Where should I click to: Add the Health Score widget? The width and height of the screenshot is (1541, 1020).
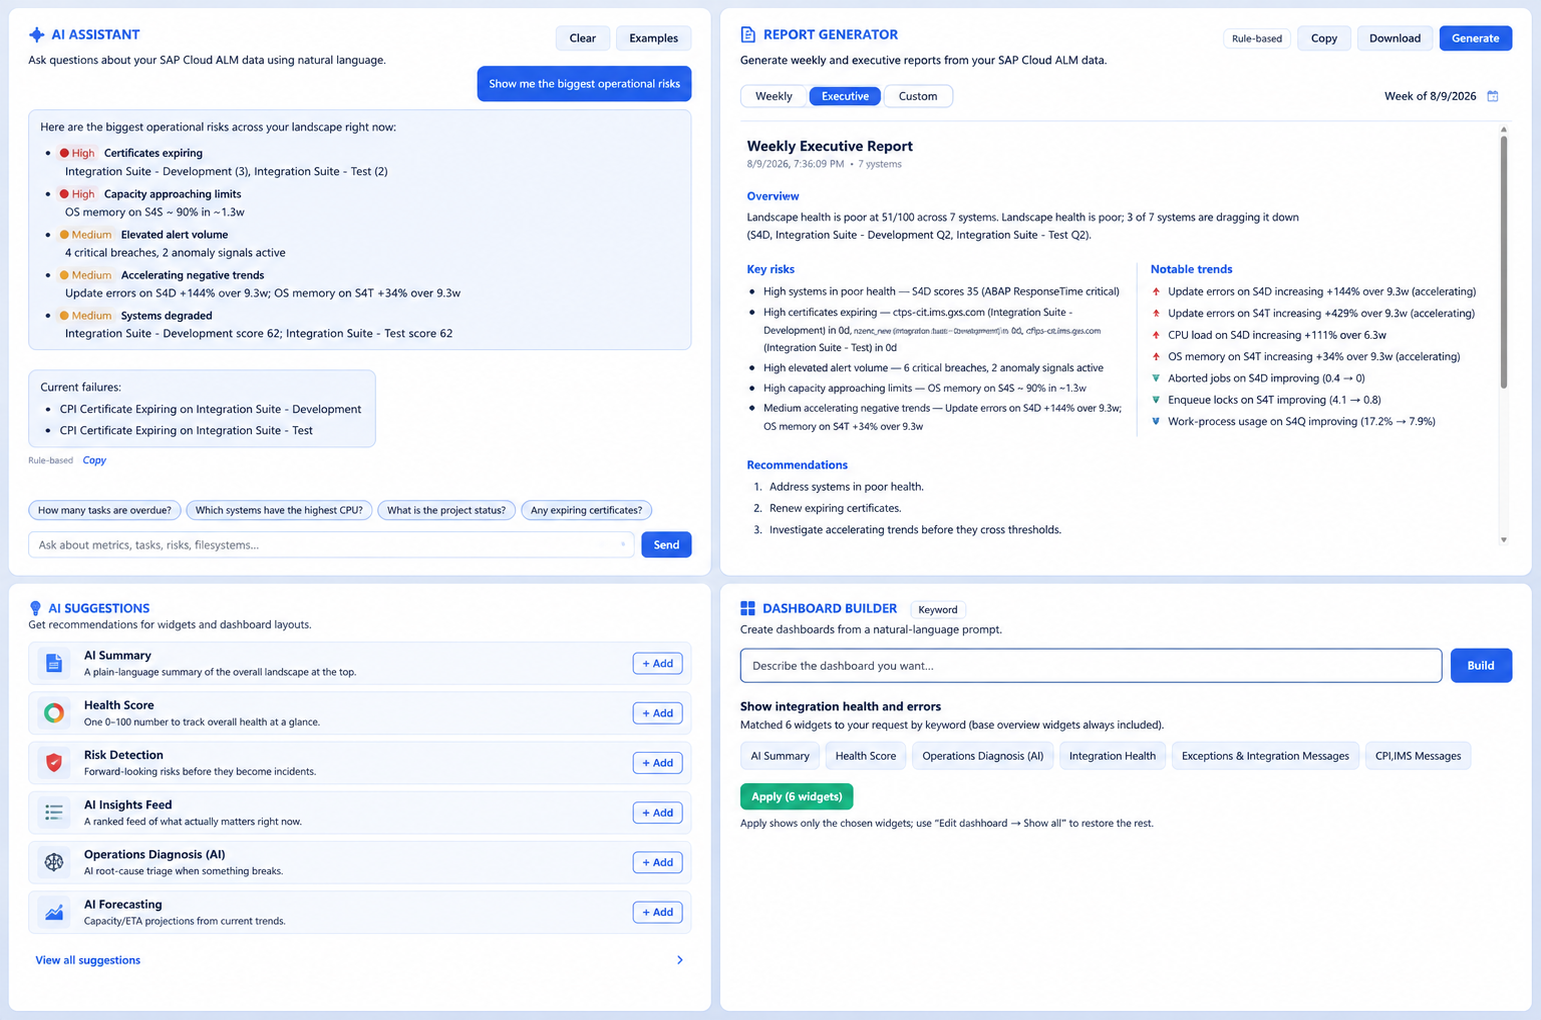tap(657, 713)
